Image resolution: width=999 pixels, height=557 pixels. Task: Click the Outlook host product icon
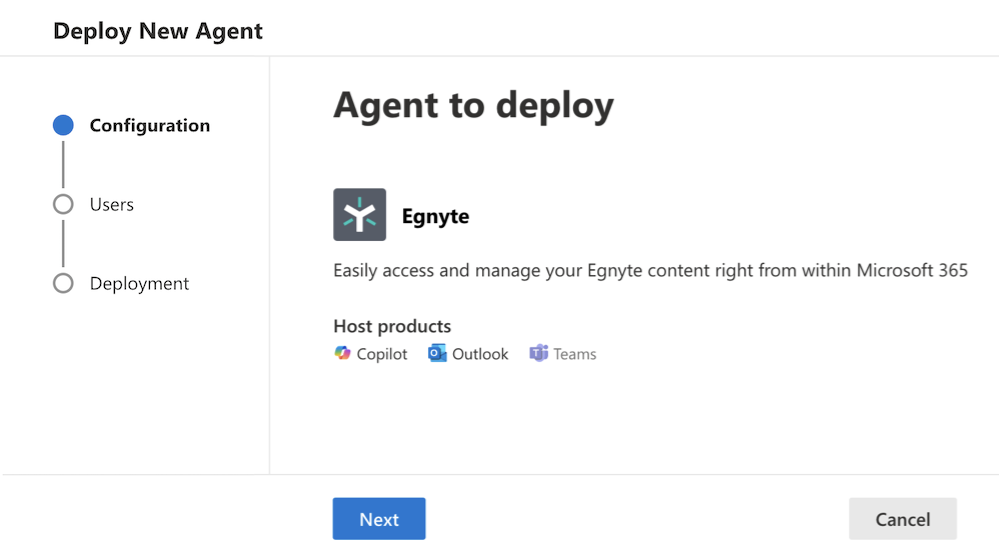pos(437,353)
